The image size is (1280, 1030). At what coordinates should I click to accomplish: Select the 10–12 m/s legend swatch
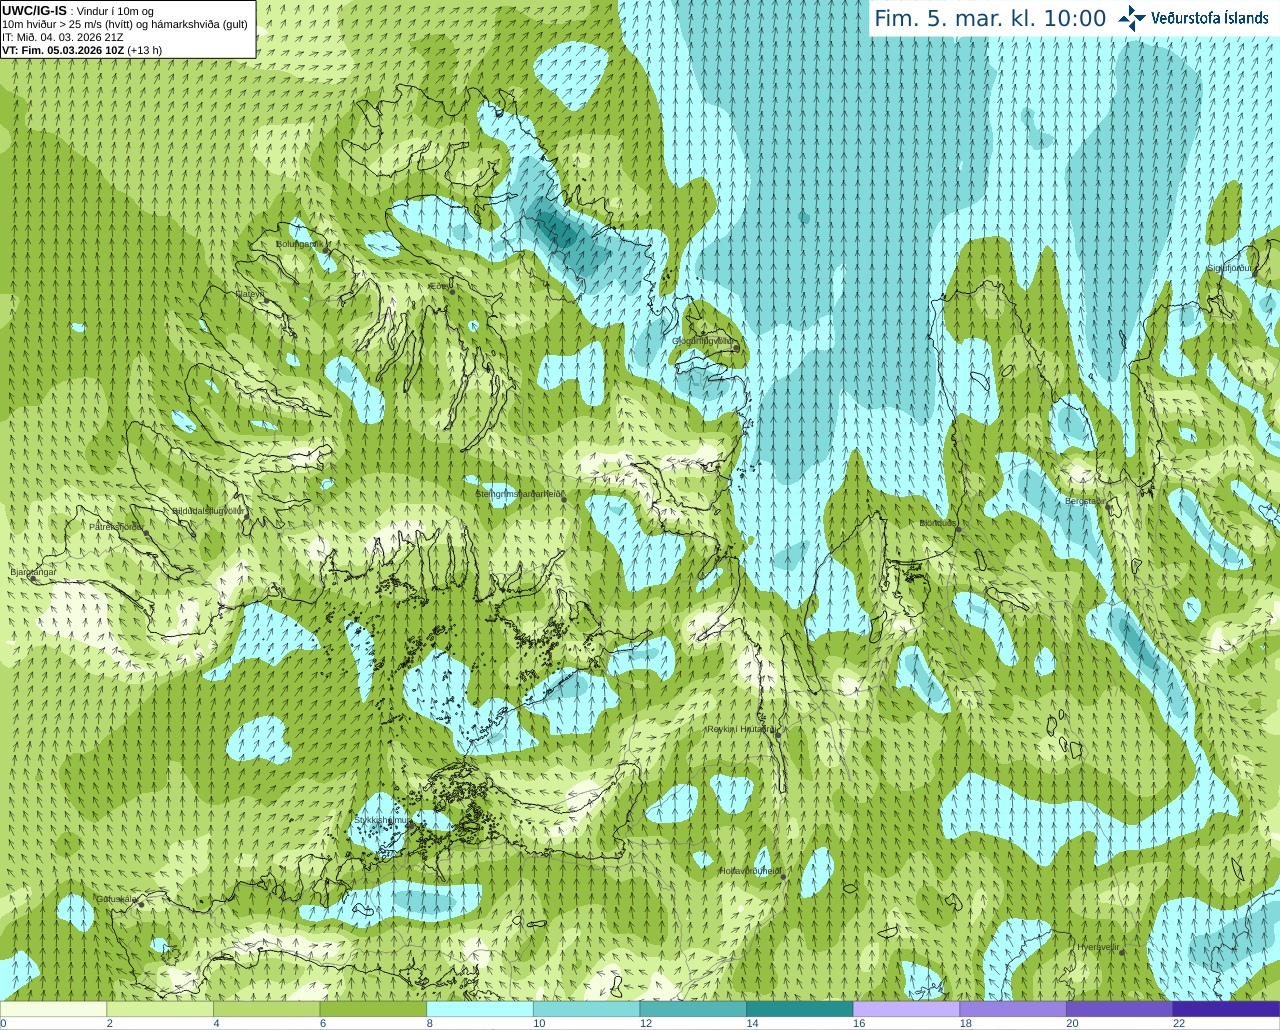coord(586,1009)
